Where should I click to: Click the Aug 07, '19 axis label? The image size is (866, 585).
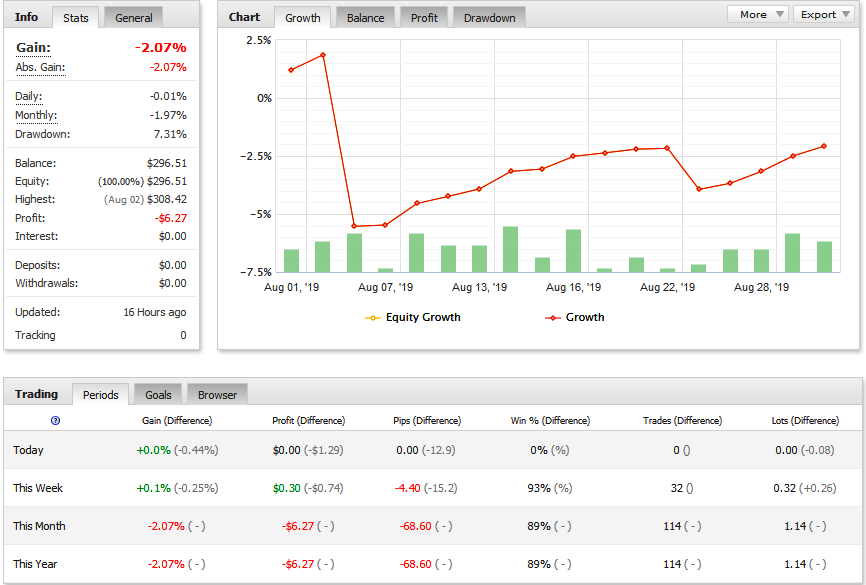386,287
